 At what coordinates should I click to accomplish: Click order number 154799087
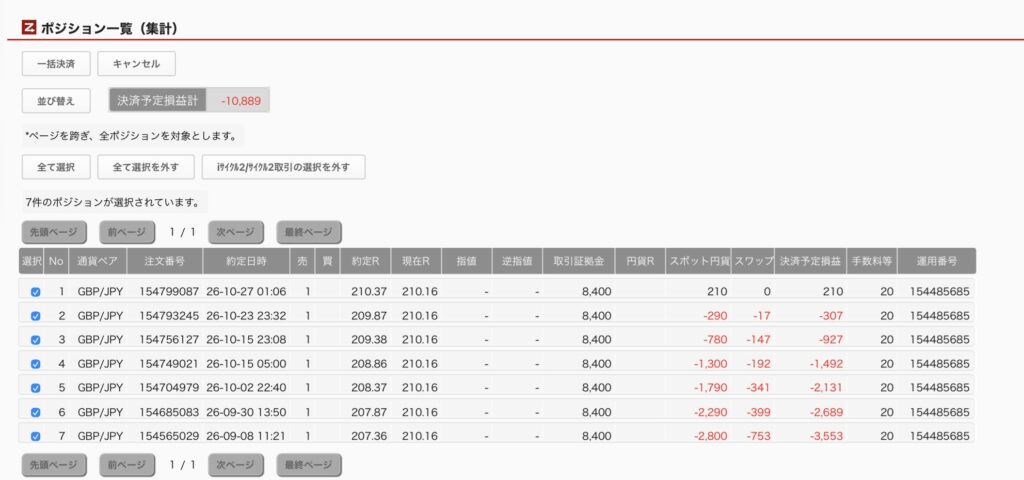(x=169, y=292)
